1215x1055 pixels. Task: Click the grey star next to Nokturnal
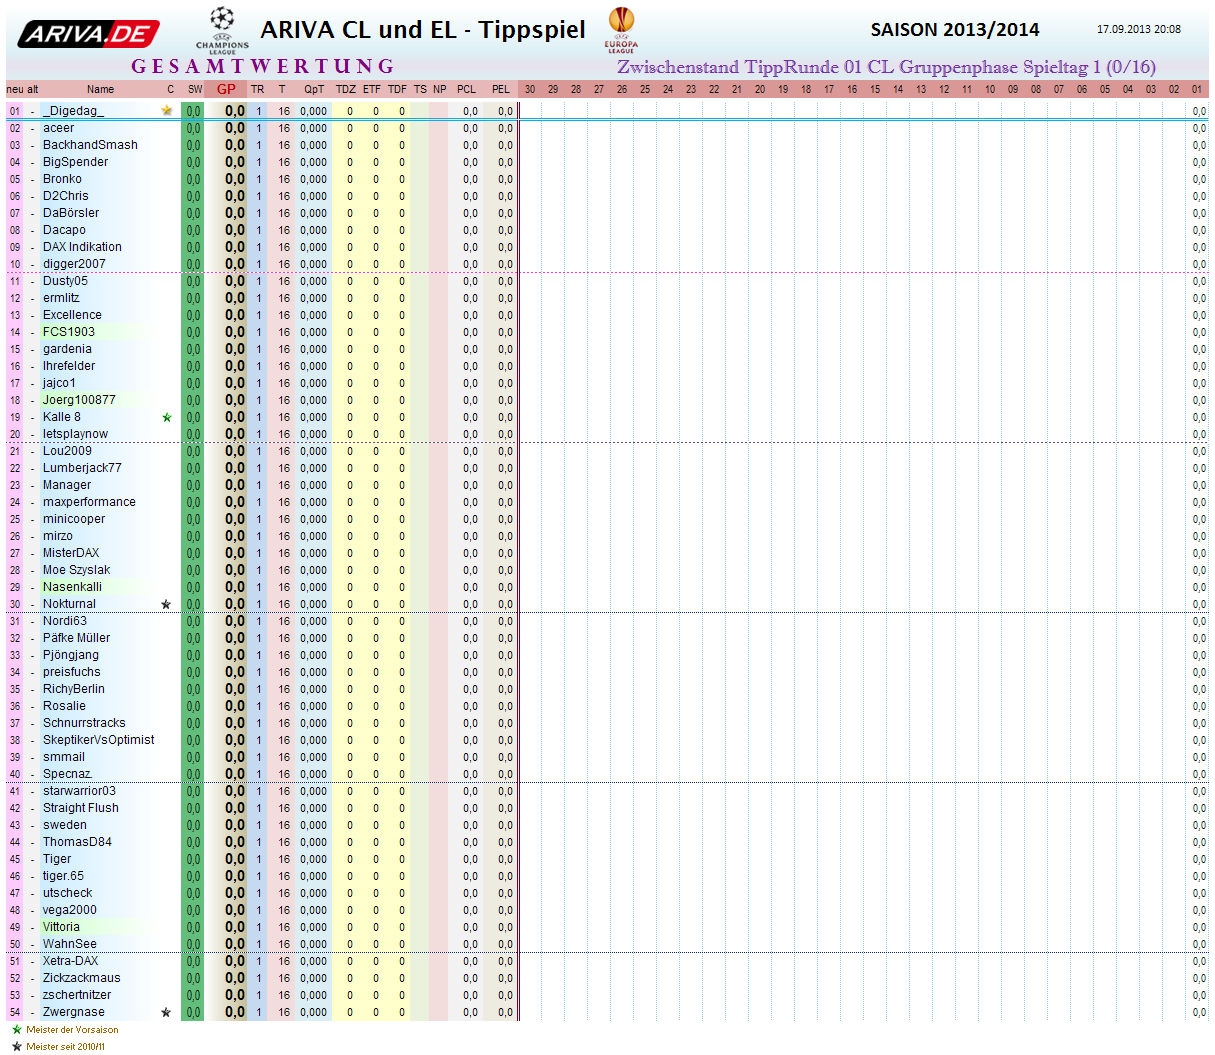point(166,604)
